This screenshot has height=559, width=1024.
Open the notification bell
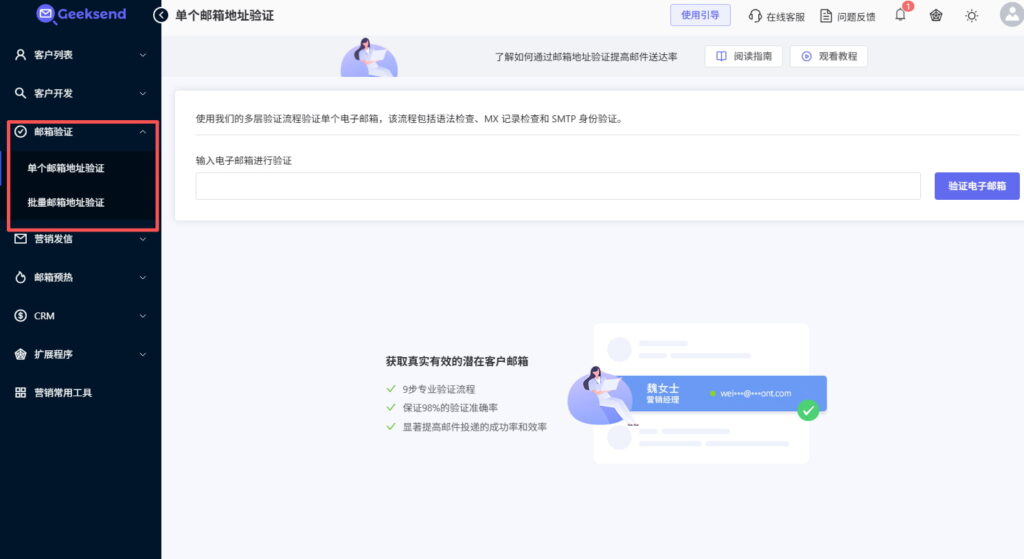point(900,15)
